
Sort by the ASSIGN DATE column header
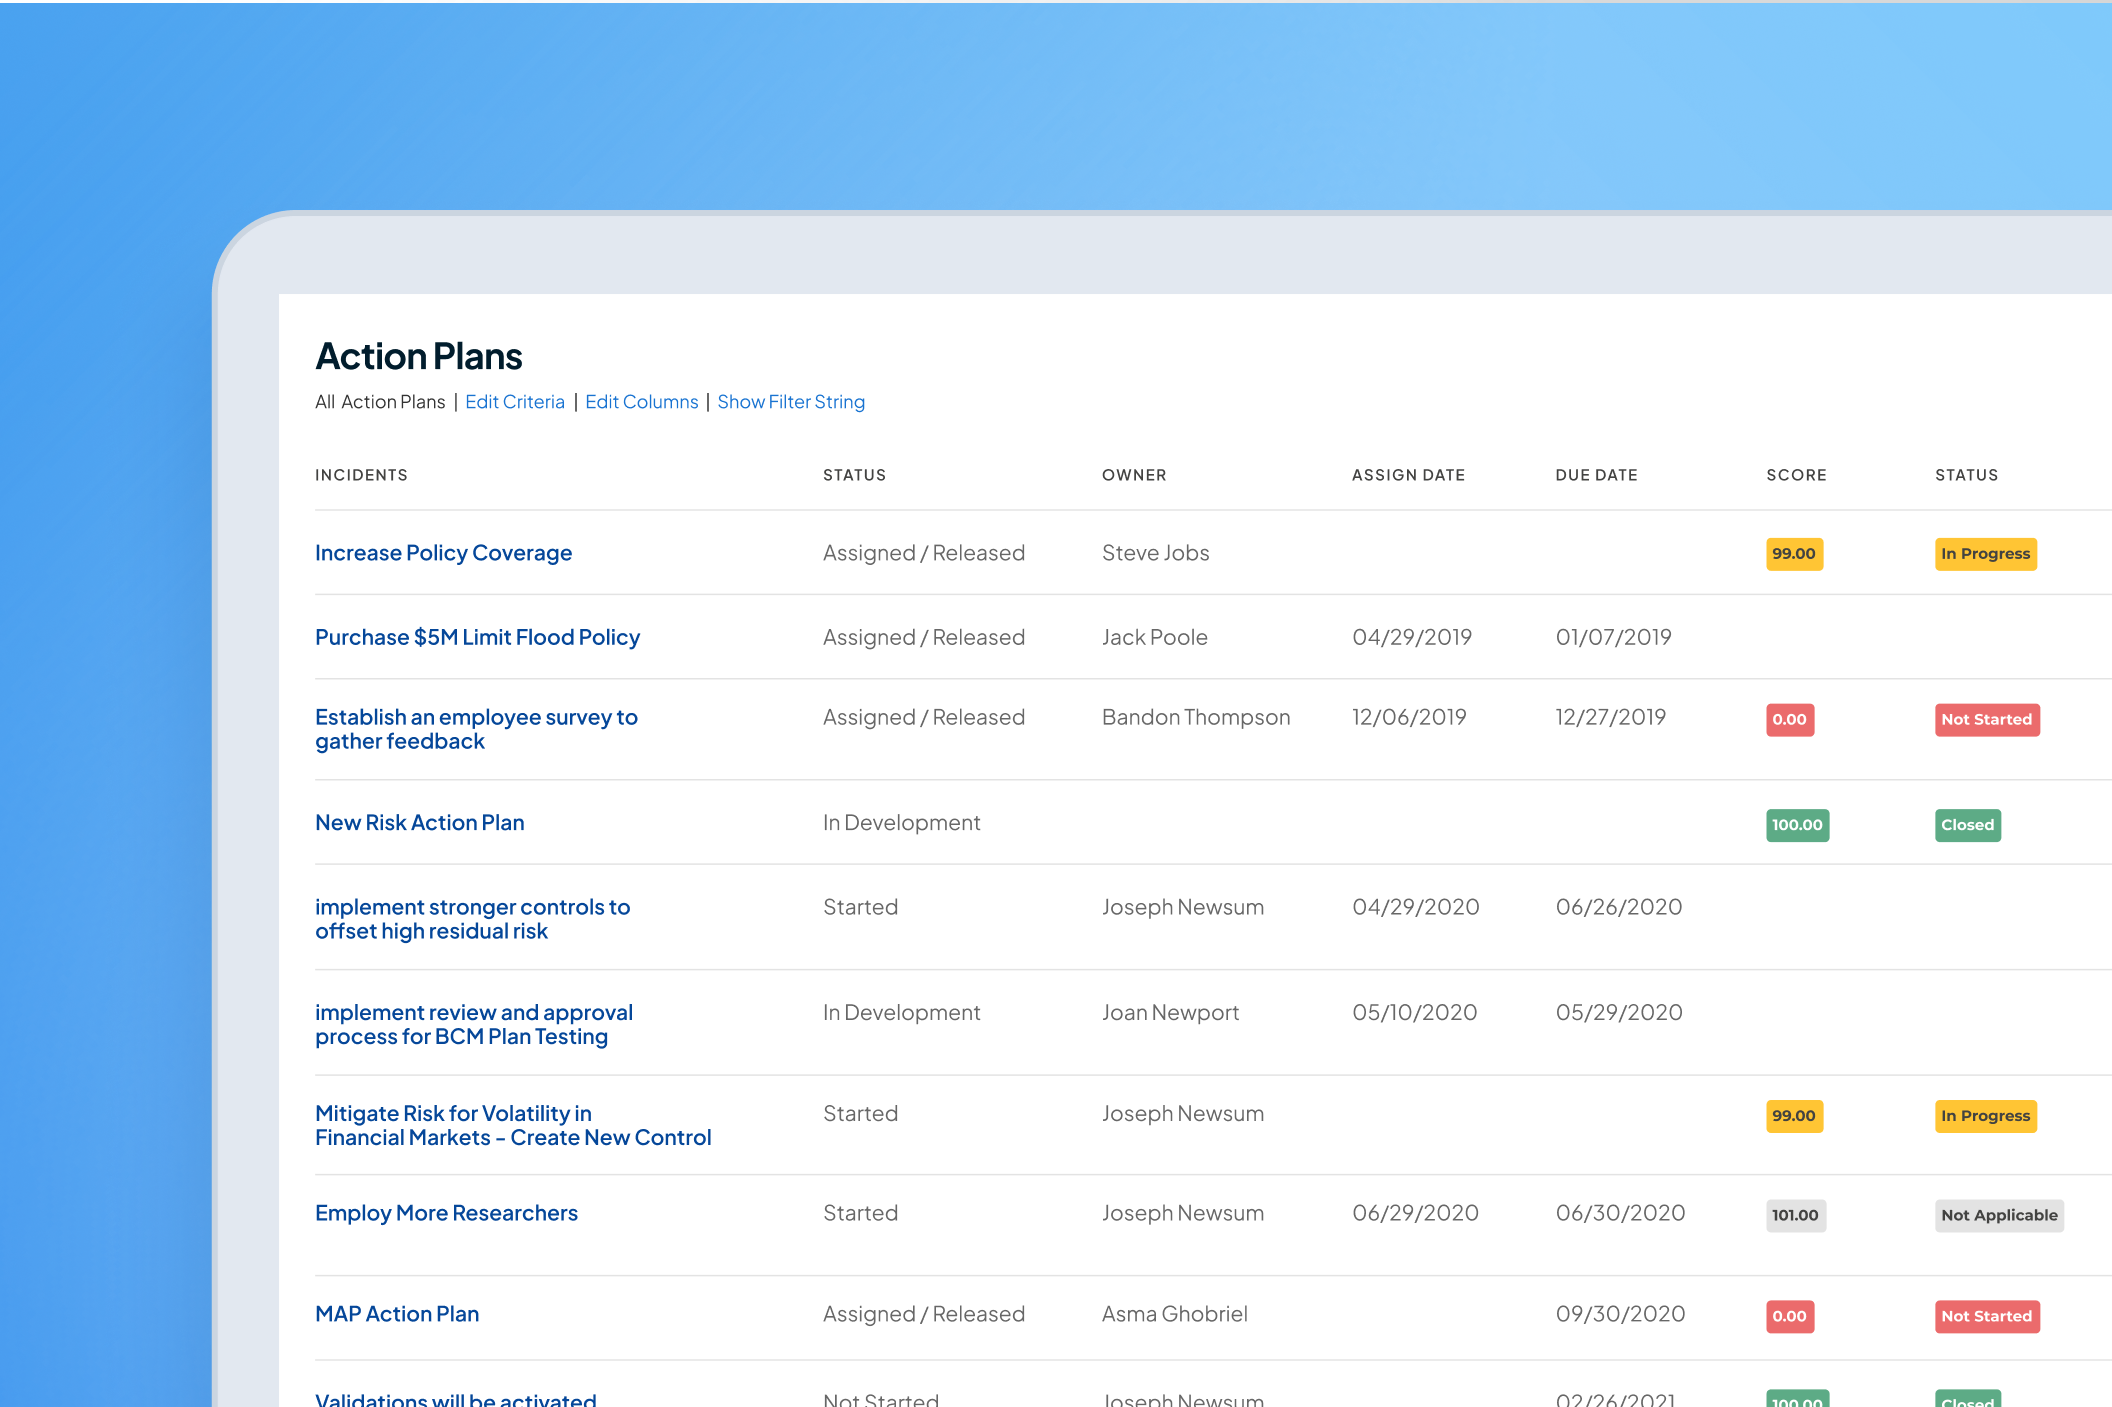(x=1408, y=475)
